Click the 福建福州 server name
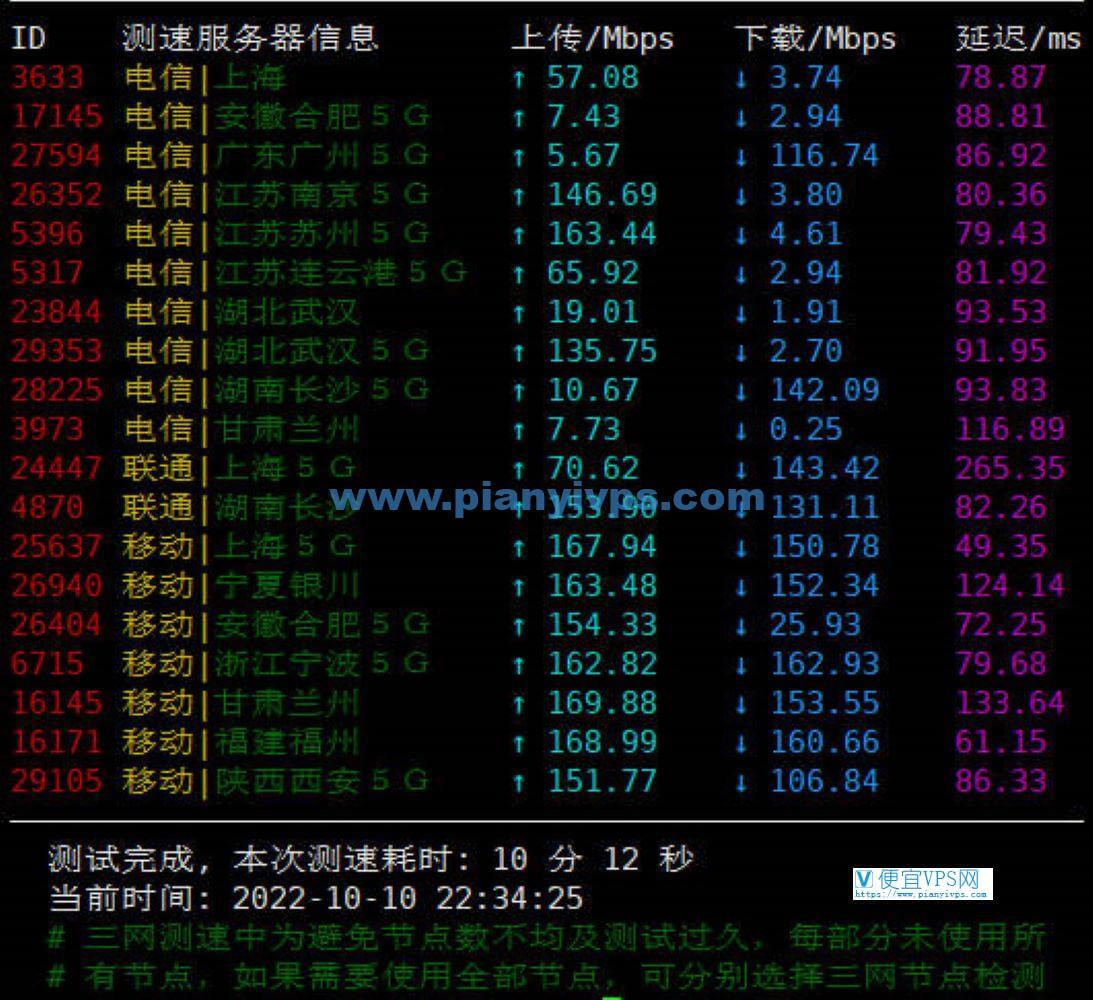 coord(287,741)
